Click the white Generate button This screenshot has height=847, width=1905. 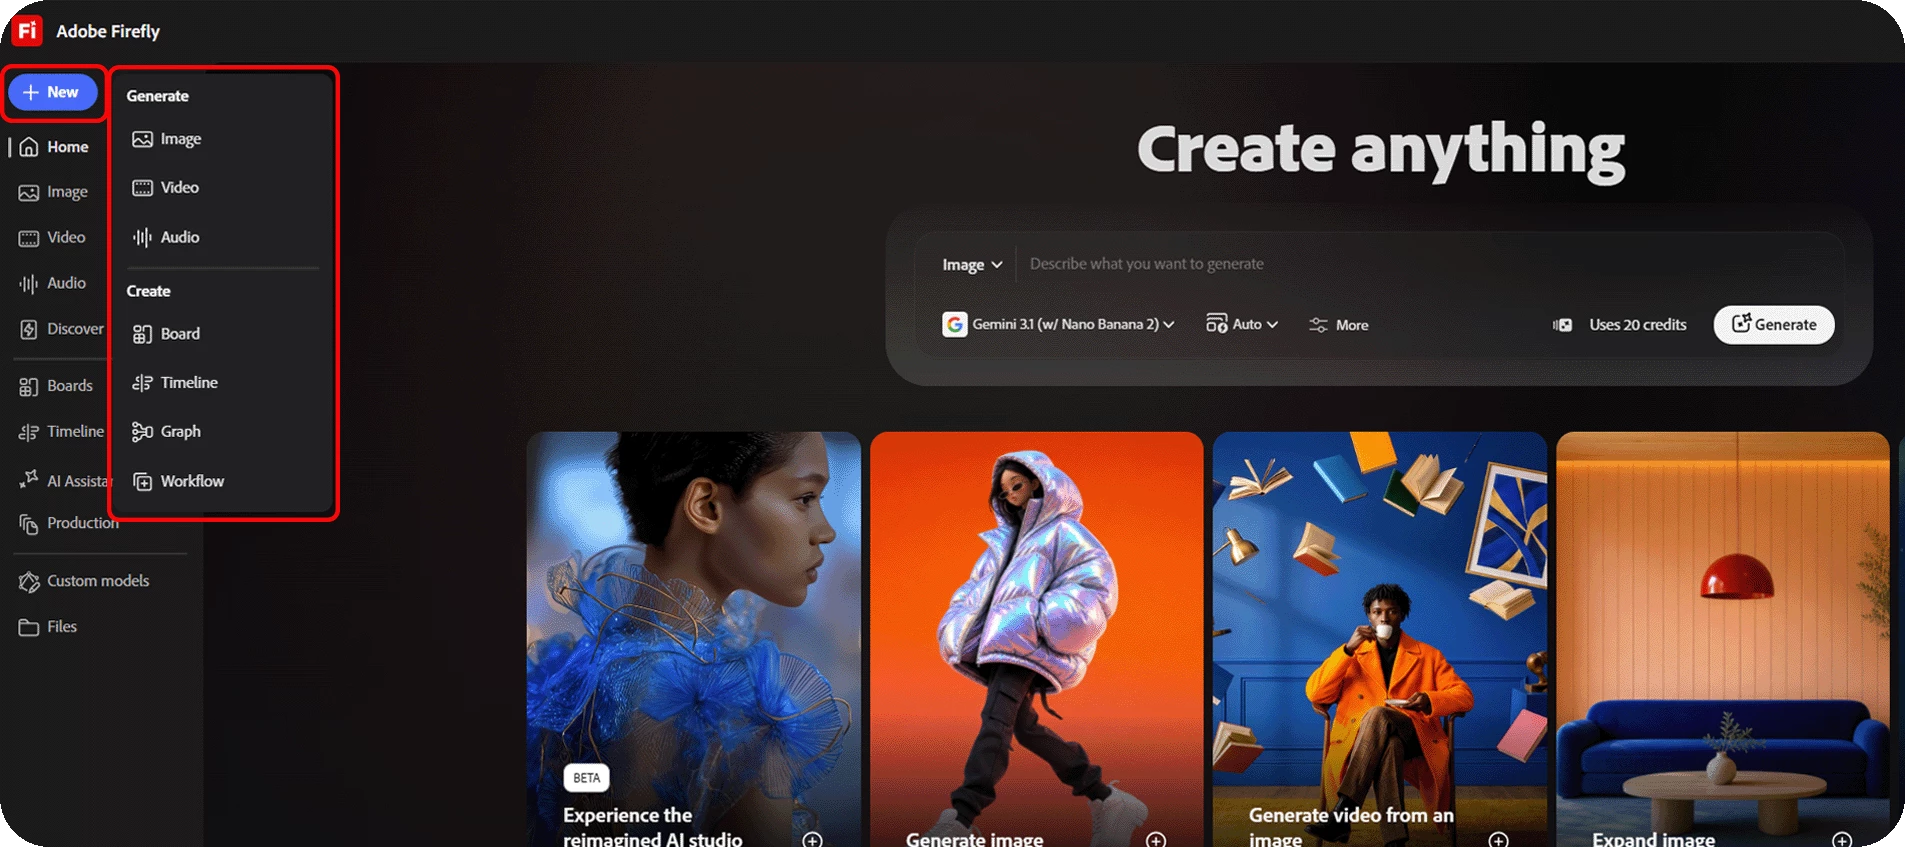1774,325
